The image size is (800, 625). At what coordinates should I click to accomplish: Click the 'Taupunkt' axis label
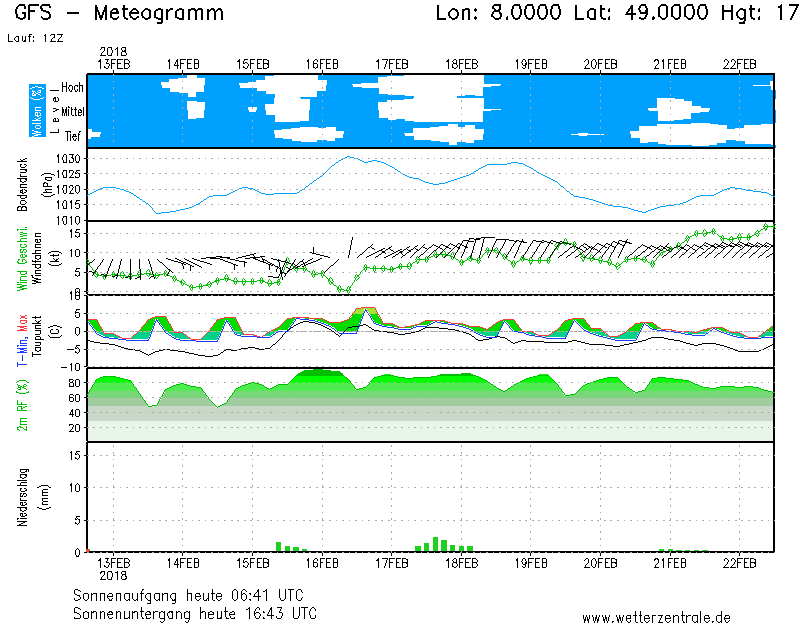(x=36, y=336)
